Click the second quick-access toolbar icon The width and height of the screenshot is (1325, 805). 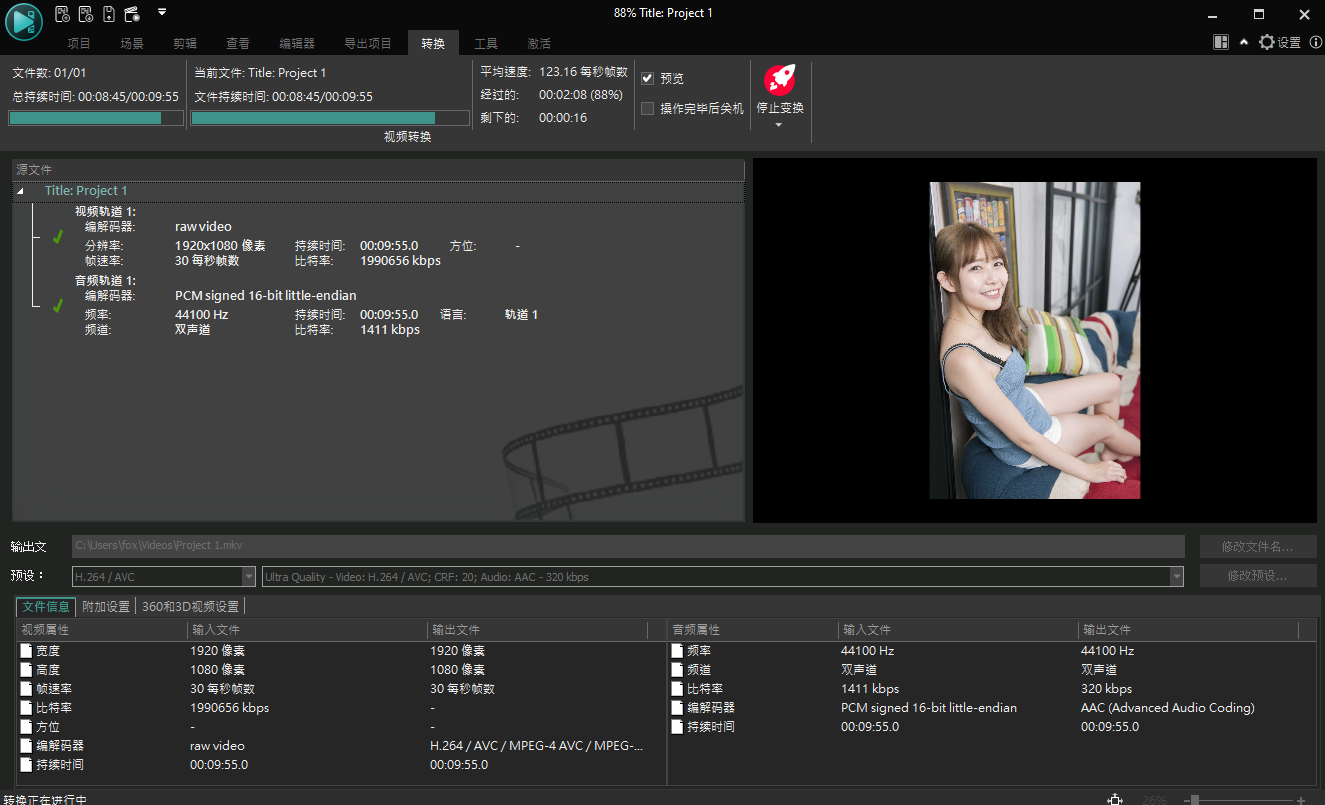[85, 14]
